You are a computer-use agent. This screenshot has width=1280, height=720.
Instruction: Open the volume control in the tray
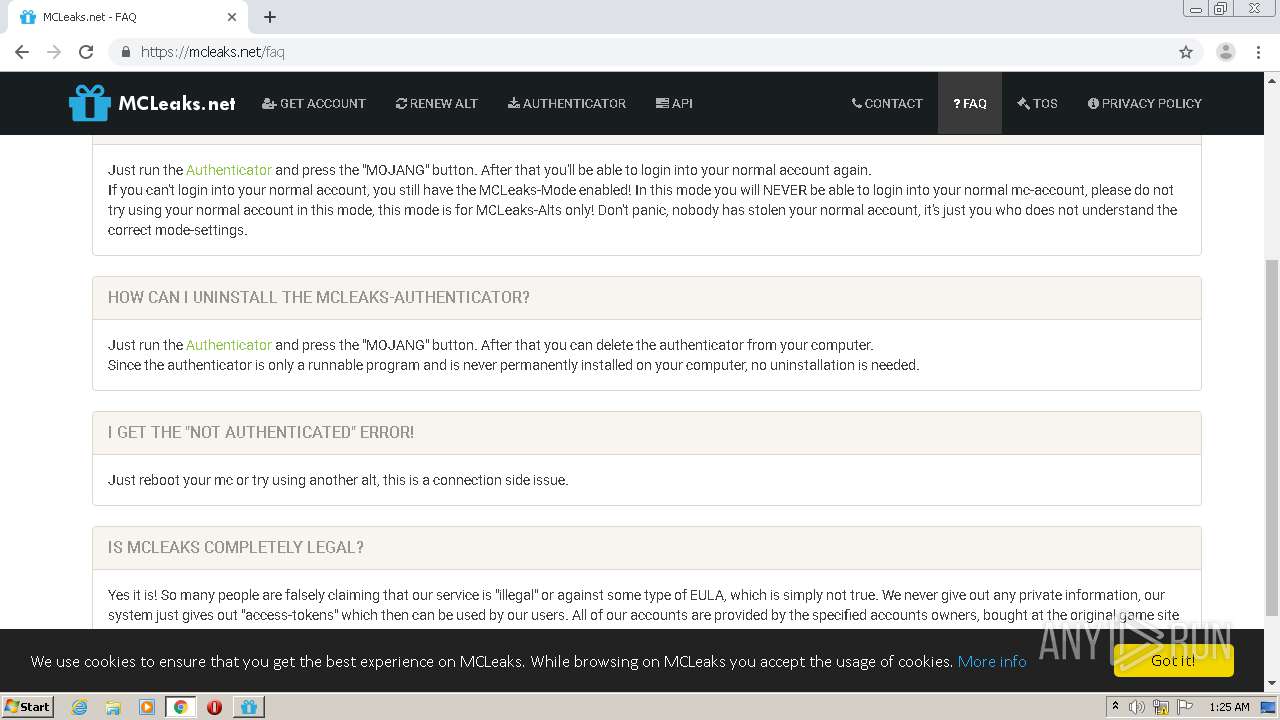(x=1137, y=707)
